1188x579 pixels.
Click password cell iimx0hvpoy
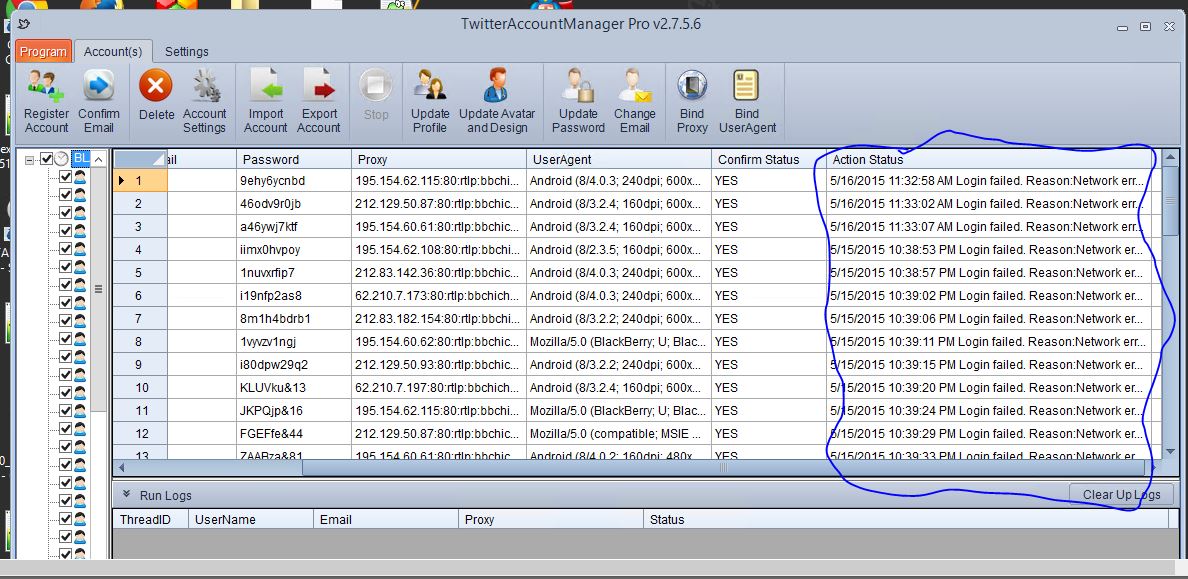[x=294, y=249]
